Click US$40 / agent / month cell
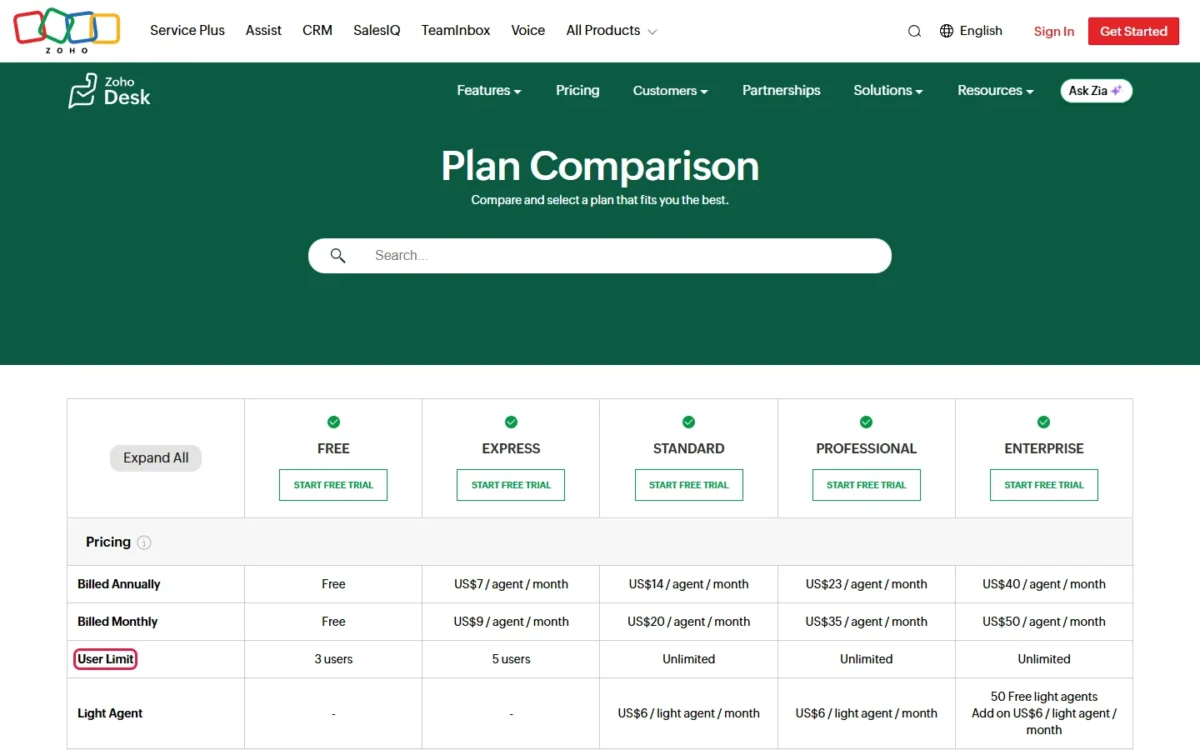Viewport: 1200px width, 750px height. (x=1044, y=584)
